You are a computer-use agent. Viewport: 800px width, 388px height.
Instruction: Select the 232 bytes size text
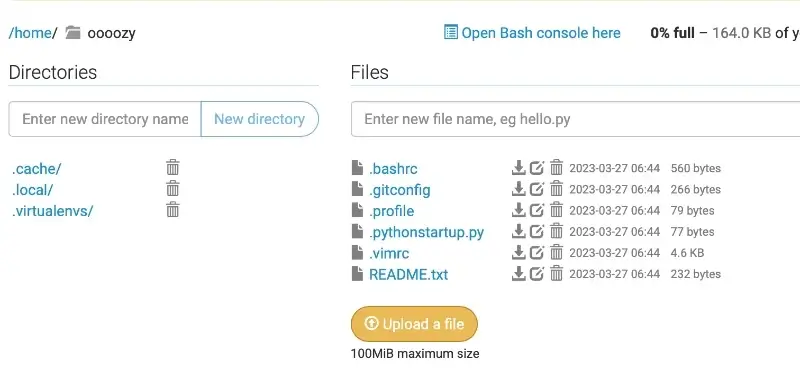coord(695,274)
